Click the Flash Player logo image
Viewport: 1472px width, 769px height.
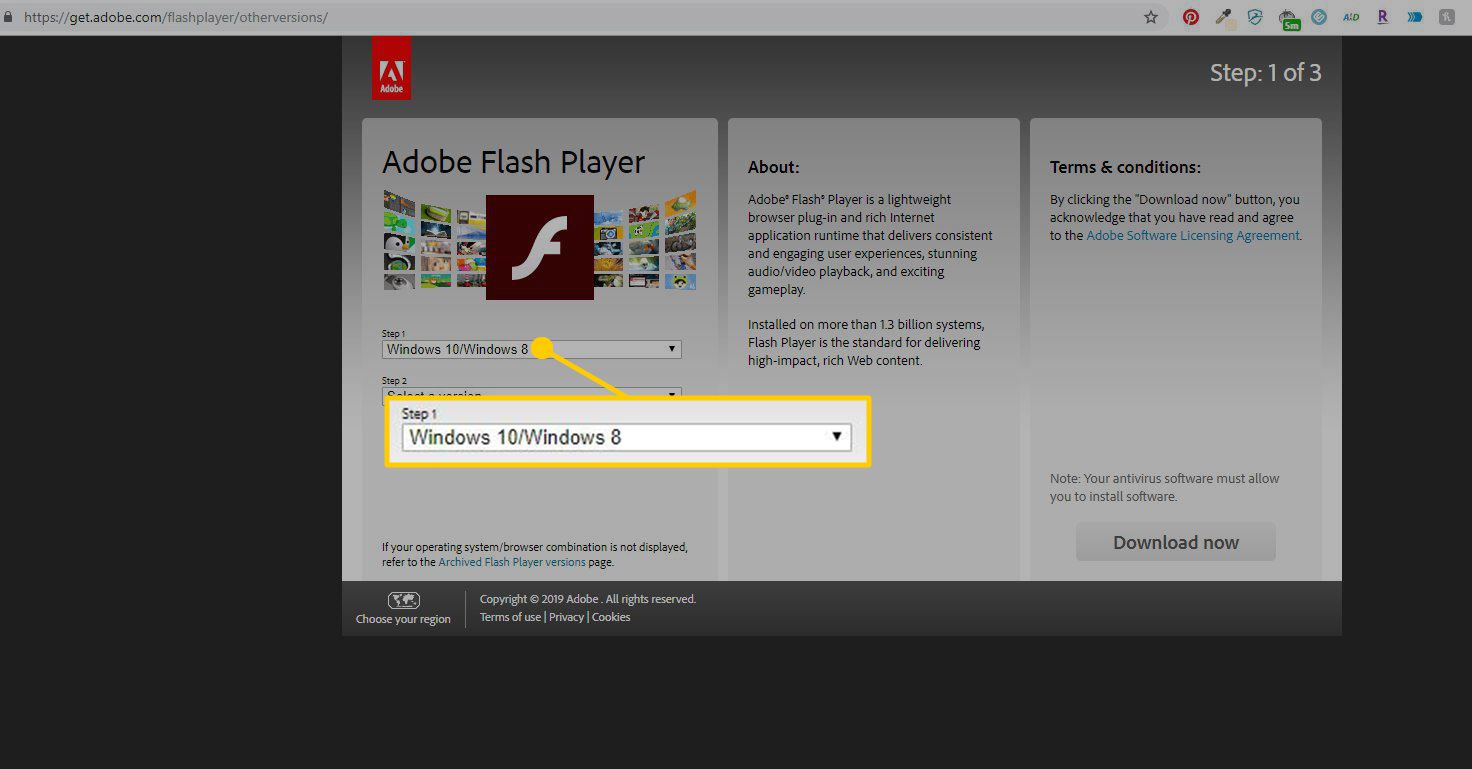(x=540, y=247)
